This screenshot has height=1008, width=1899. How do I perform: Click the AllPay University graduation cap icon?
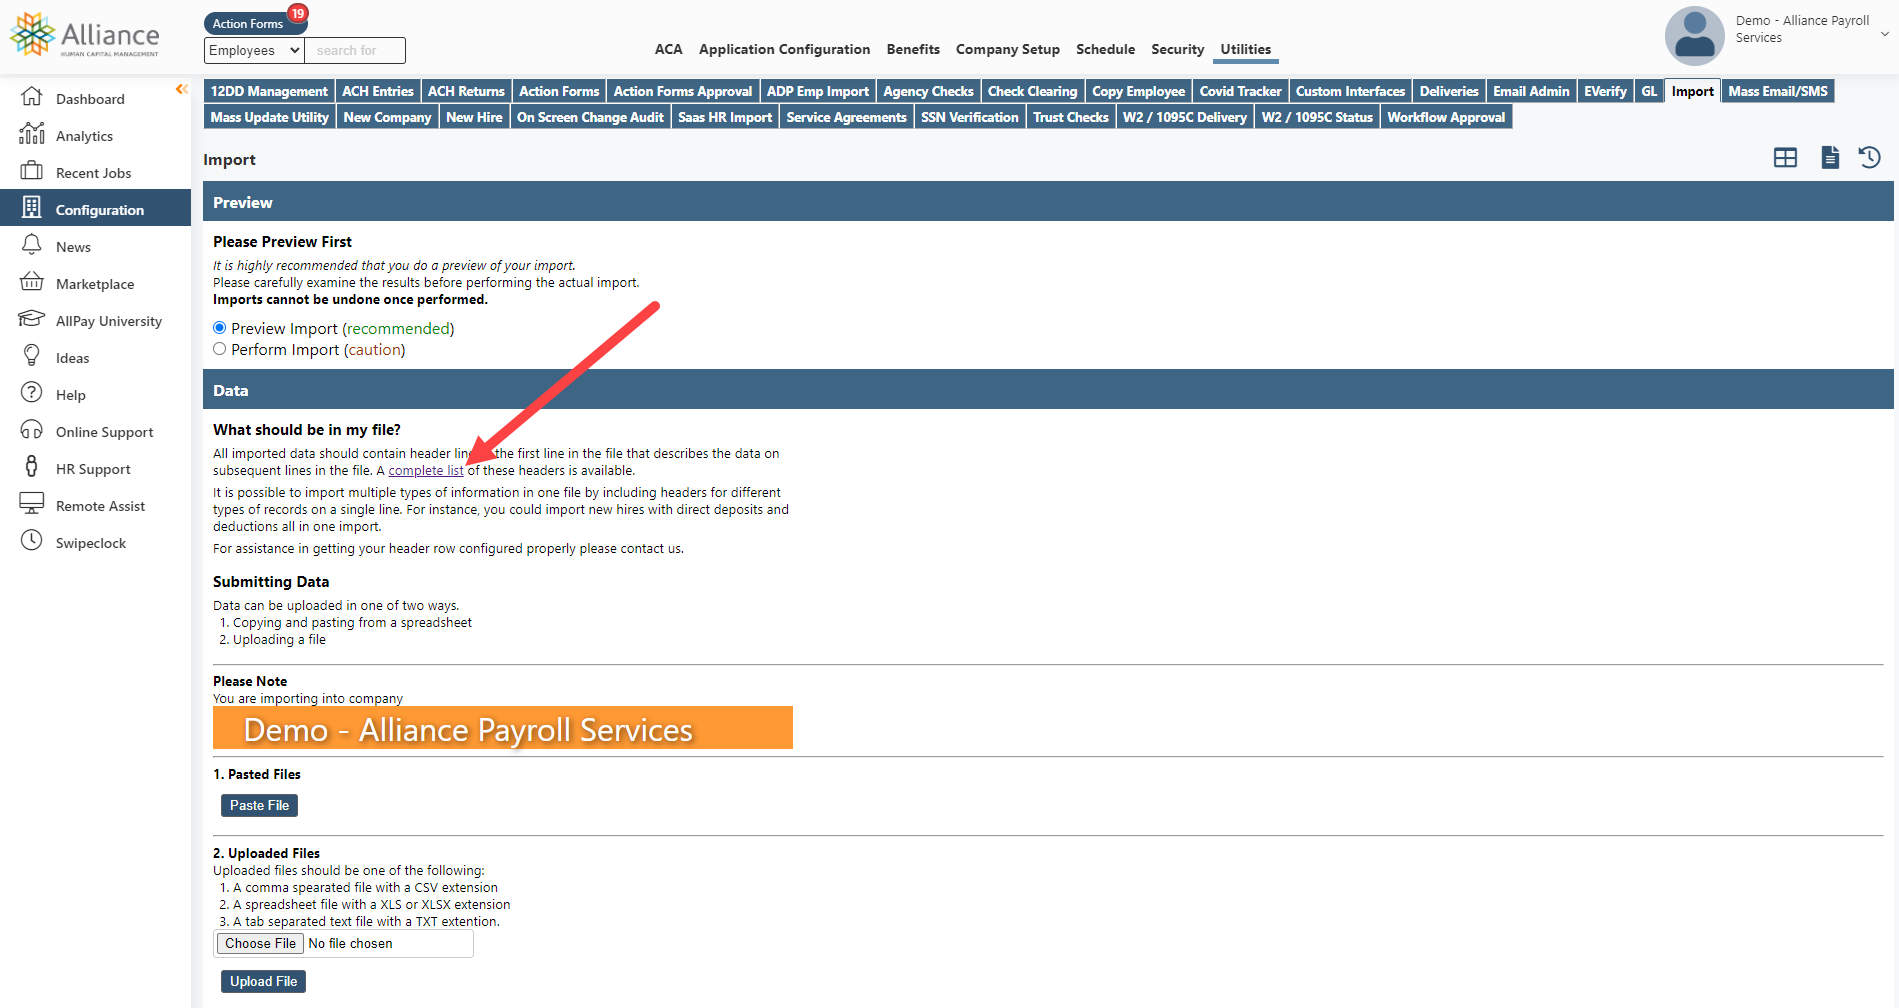[x=32, y=319]
